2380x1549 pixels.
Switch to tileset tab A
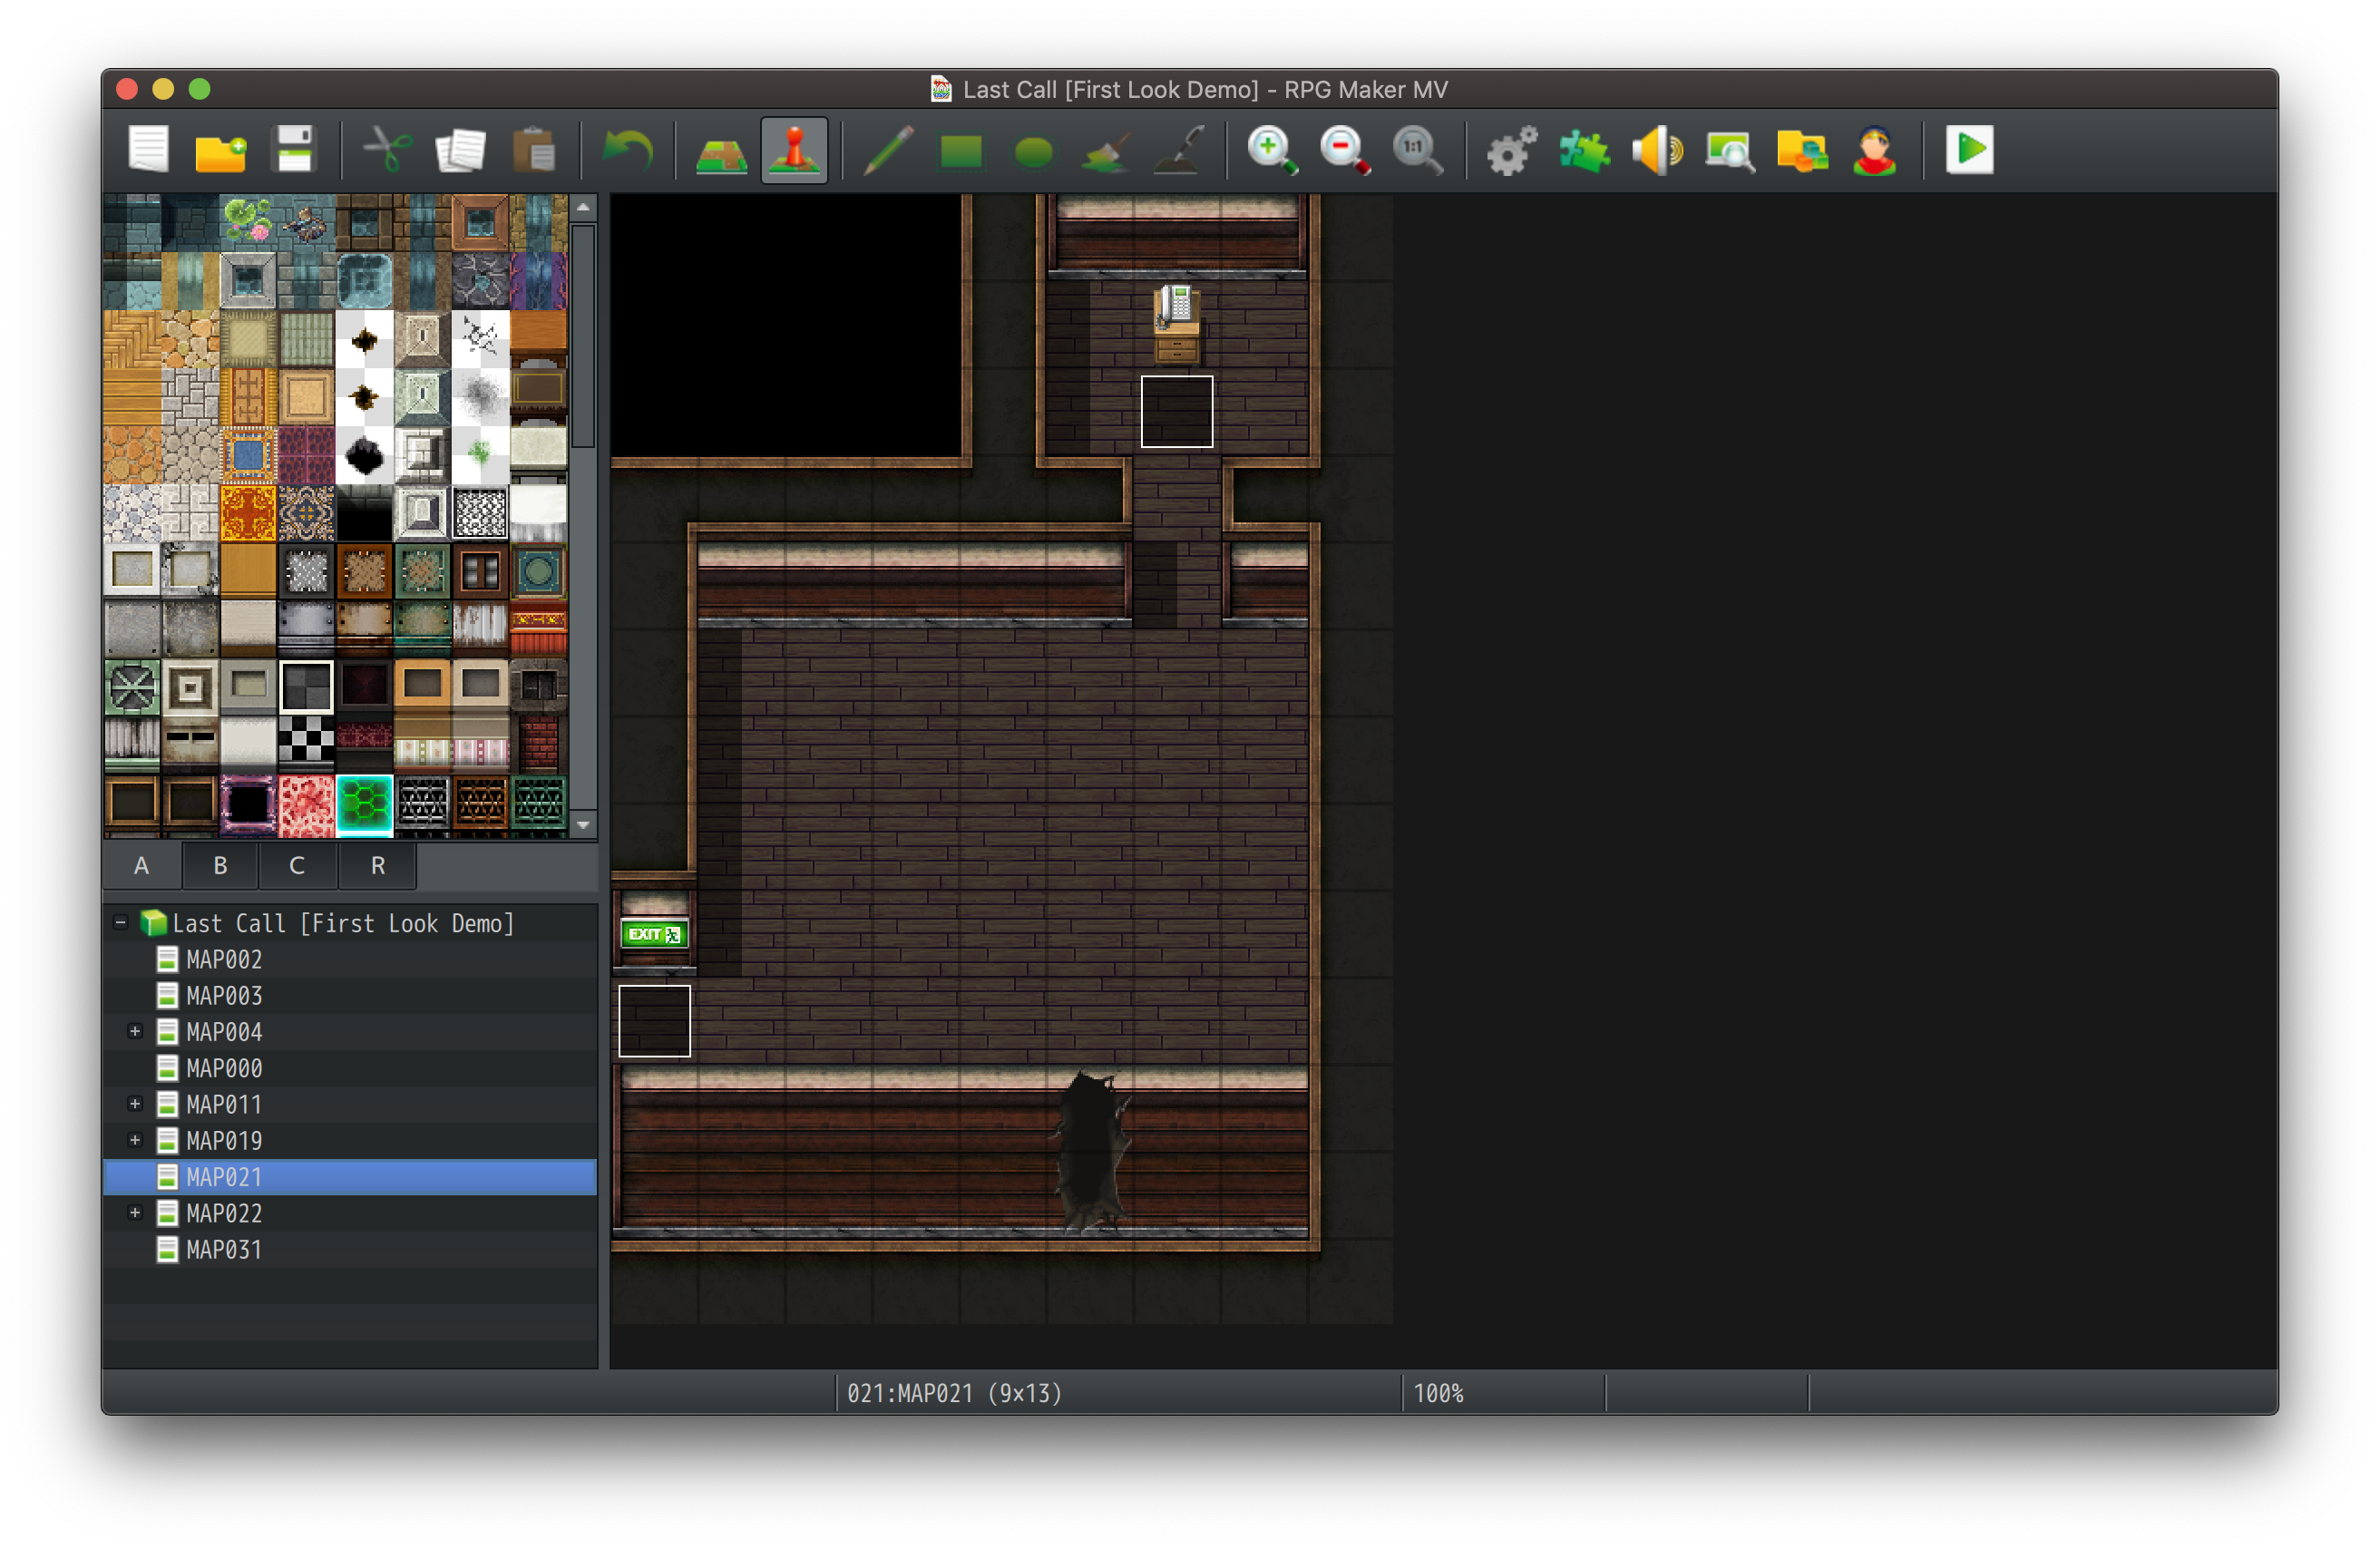tap(142, 865)
